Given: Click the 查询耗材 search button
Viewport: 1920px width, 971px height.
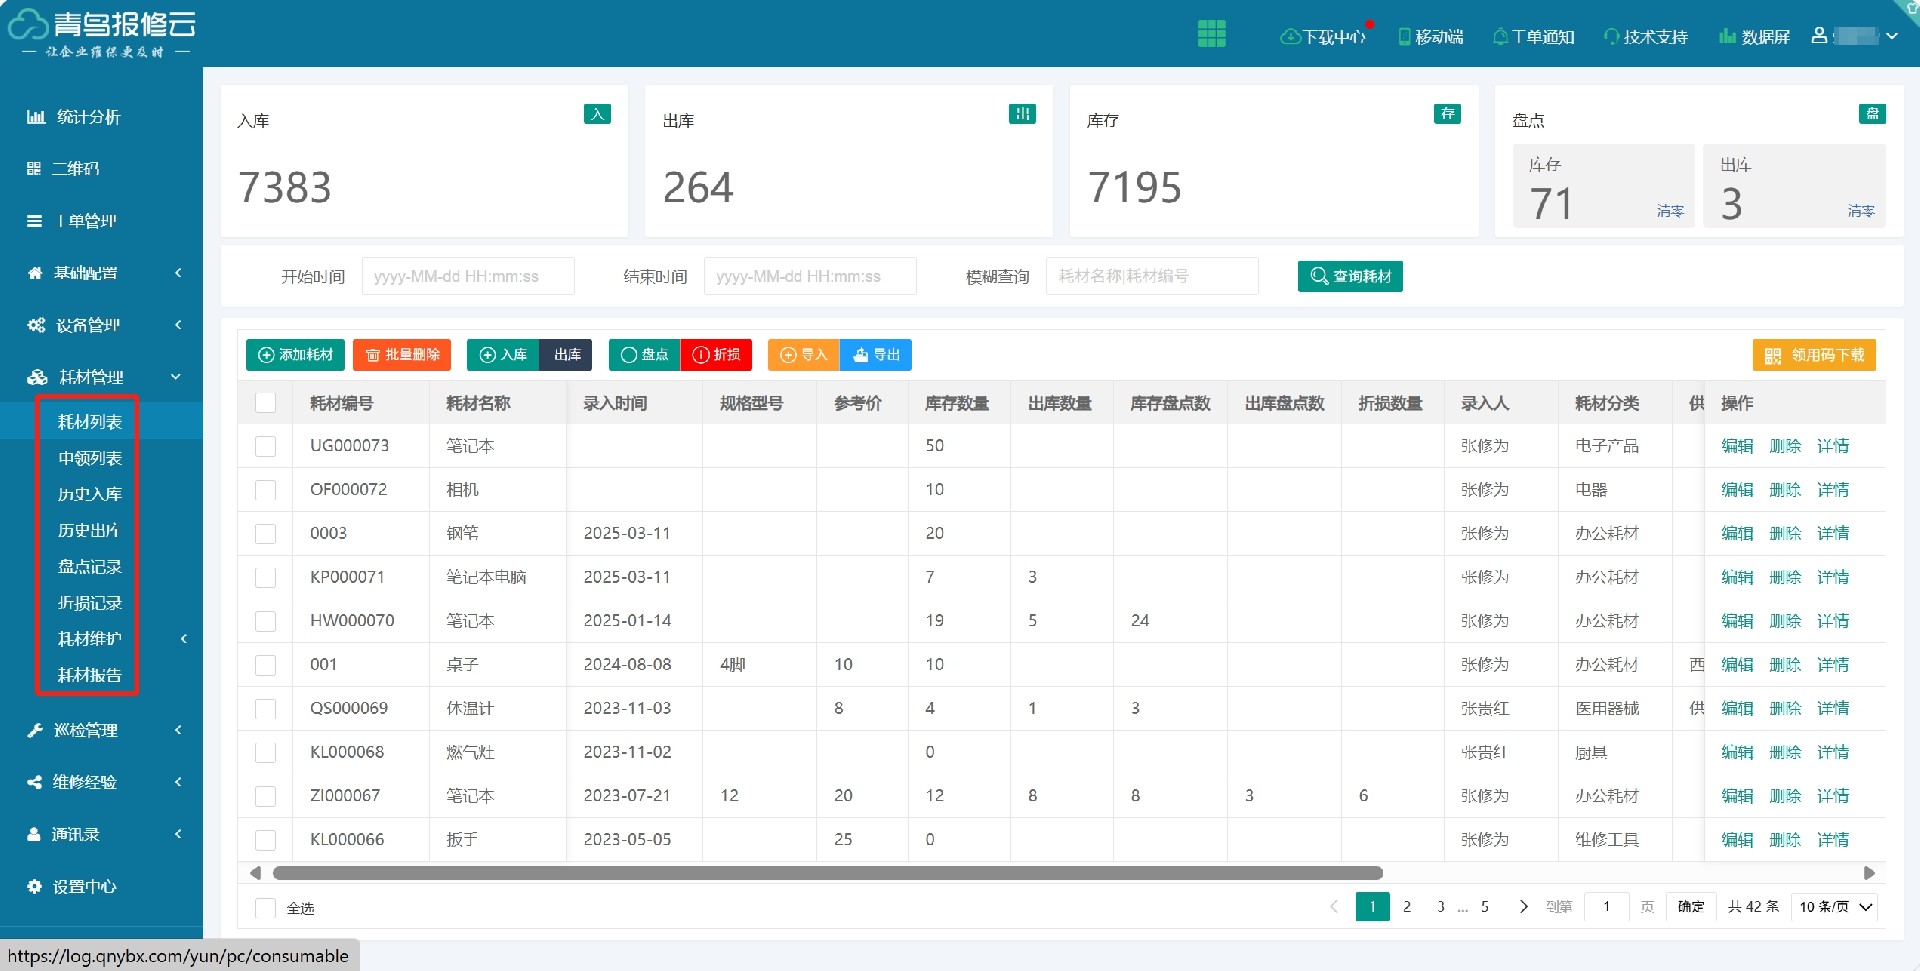Looking at the screenshot, I should pyautogui.click(x=1349, y=276).
